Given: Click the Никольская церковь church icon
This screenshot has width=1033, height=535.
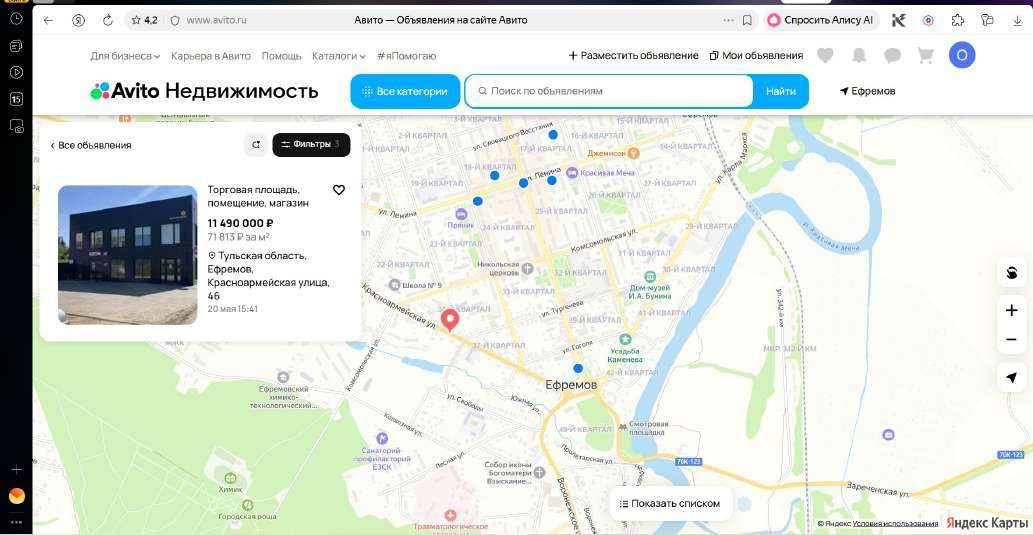Looking at the screenshot, I should pos(527,269).
